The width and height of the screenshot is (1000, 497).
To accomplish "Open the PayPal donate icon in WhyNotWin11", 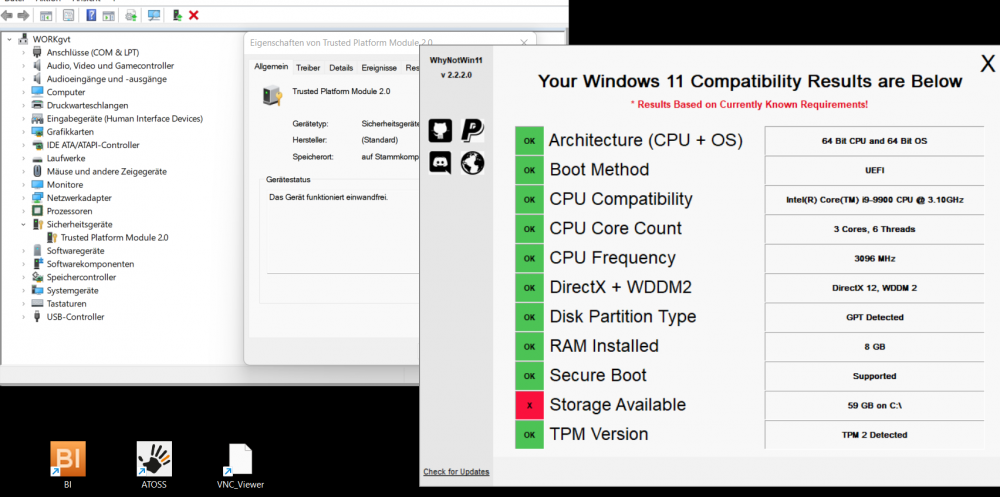I will 472,130.
